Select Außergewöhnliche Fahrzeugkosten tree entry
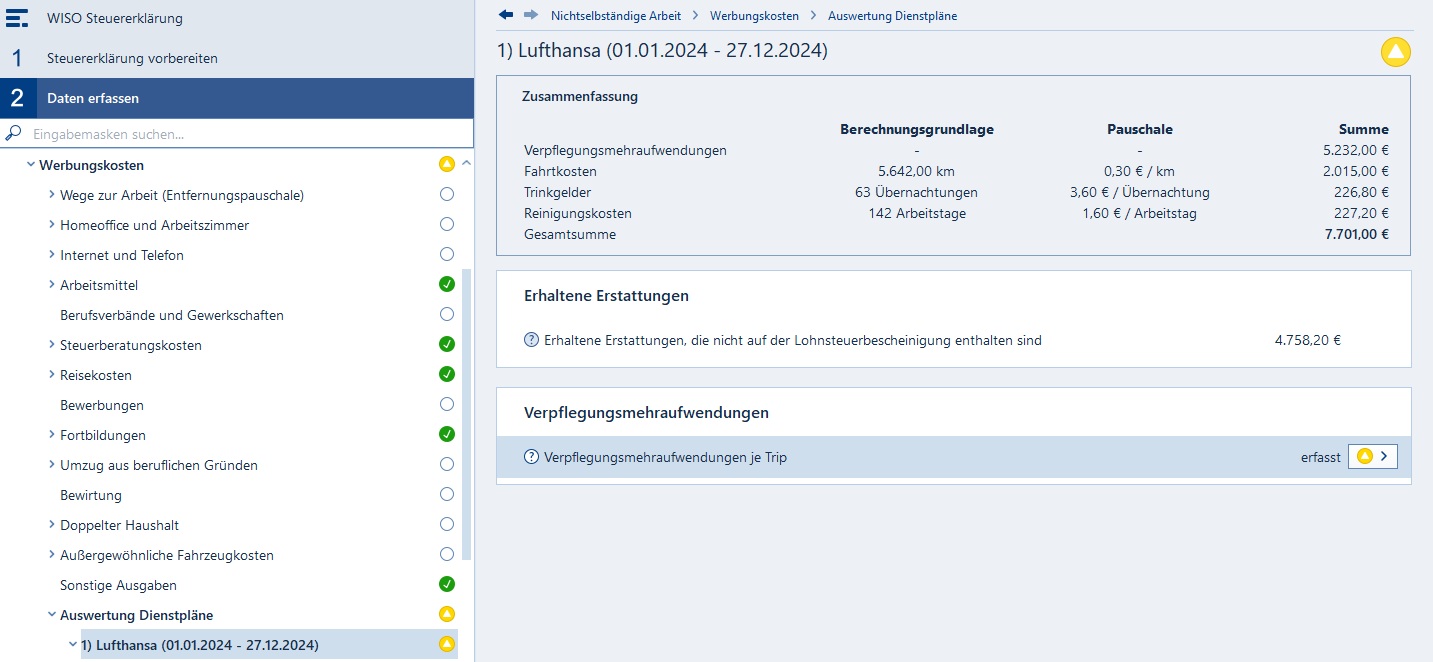This screenshot has width=1433, height=662. (x=167, y=555)
